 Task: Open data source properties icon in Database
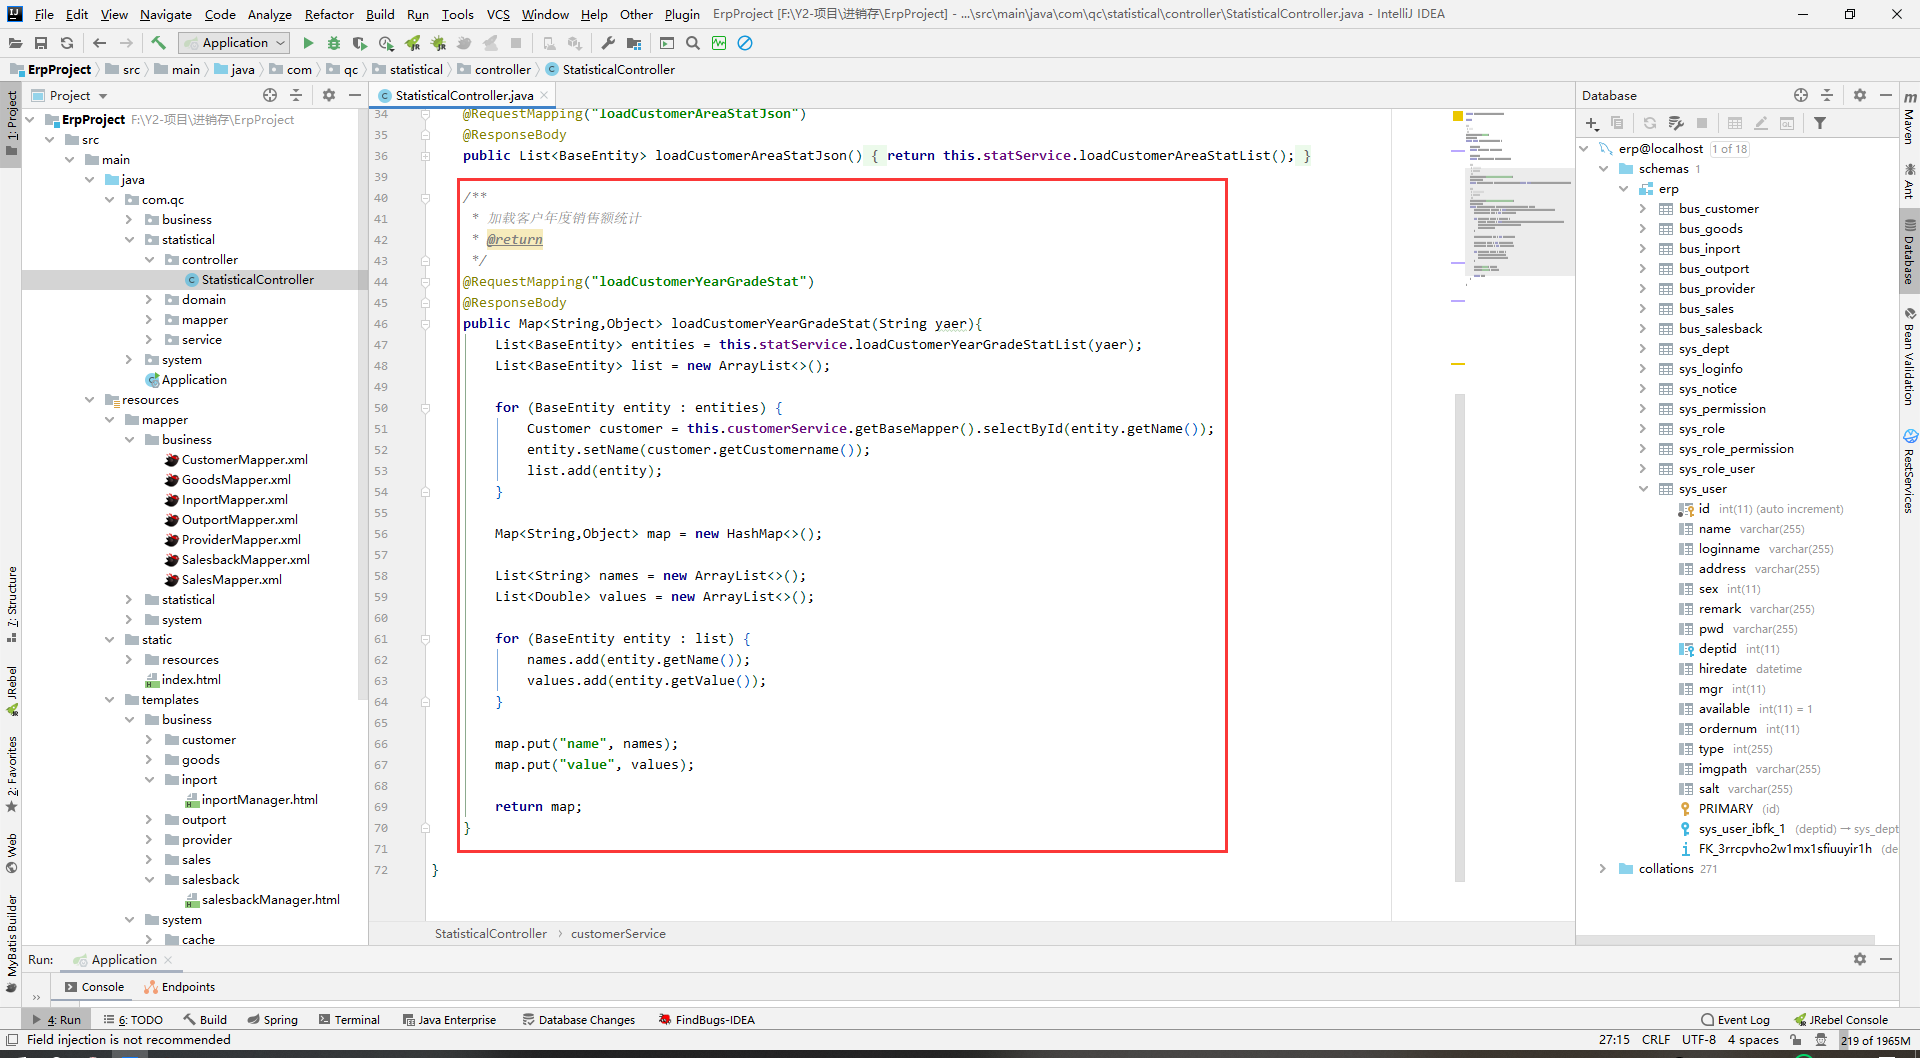tap(1676, 123)
